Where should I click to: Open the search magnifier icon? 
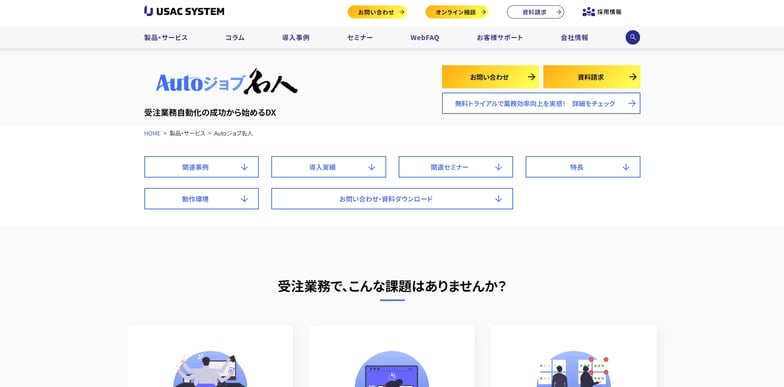click(x=632, y=38)
